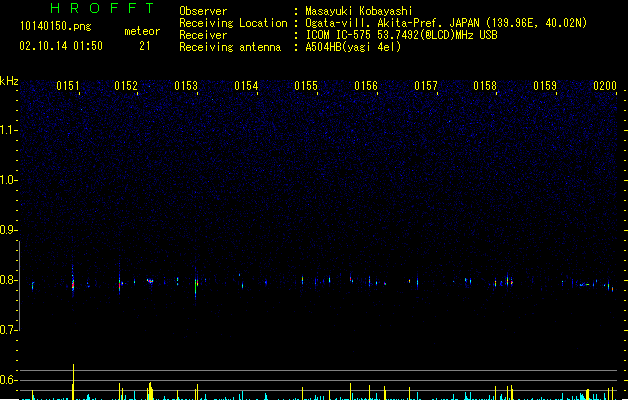Click the Observer field label
The height and width of the screenshot is (400, 629).
pyautogui.click(x=203, y=11)
